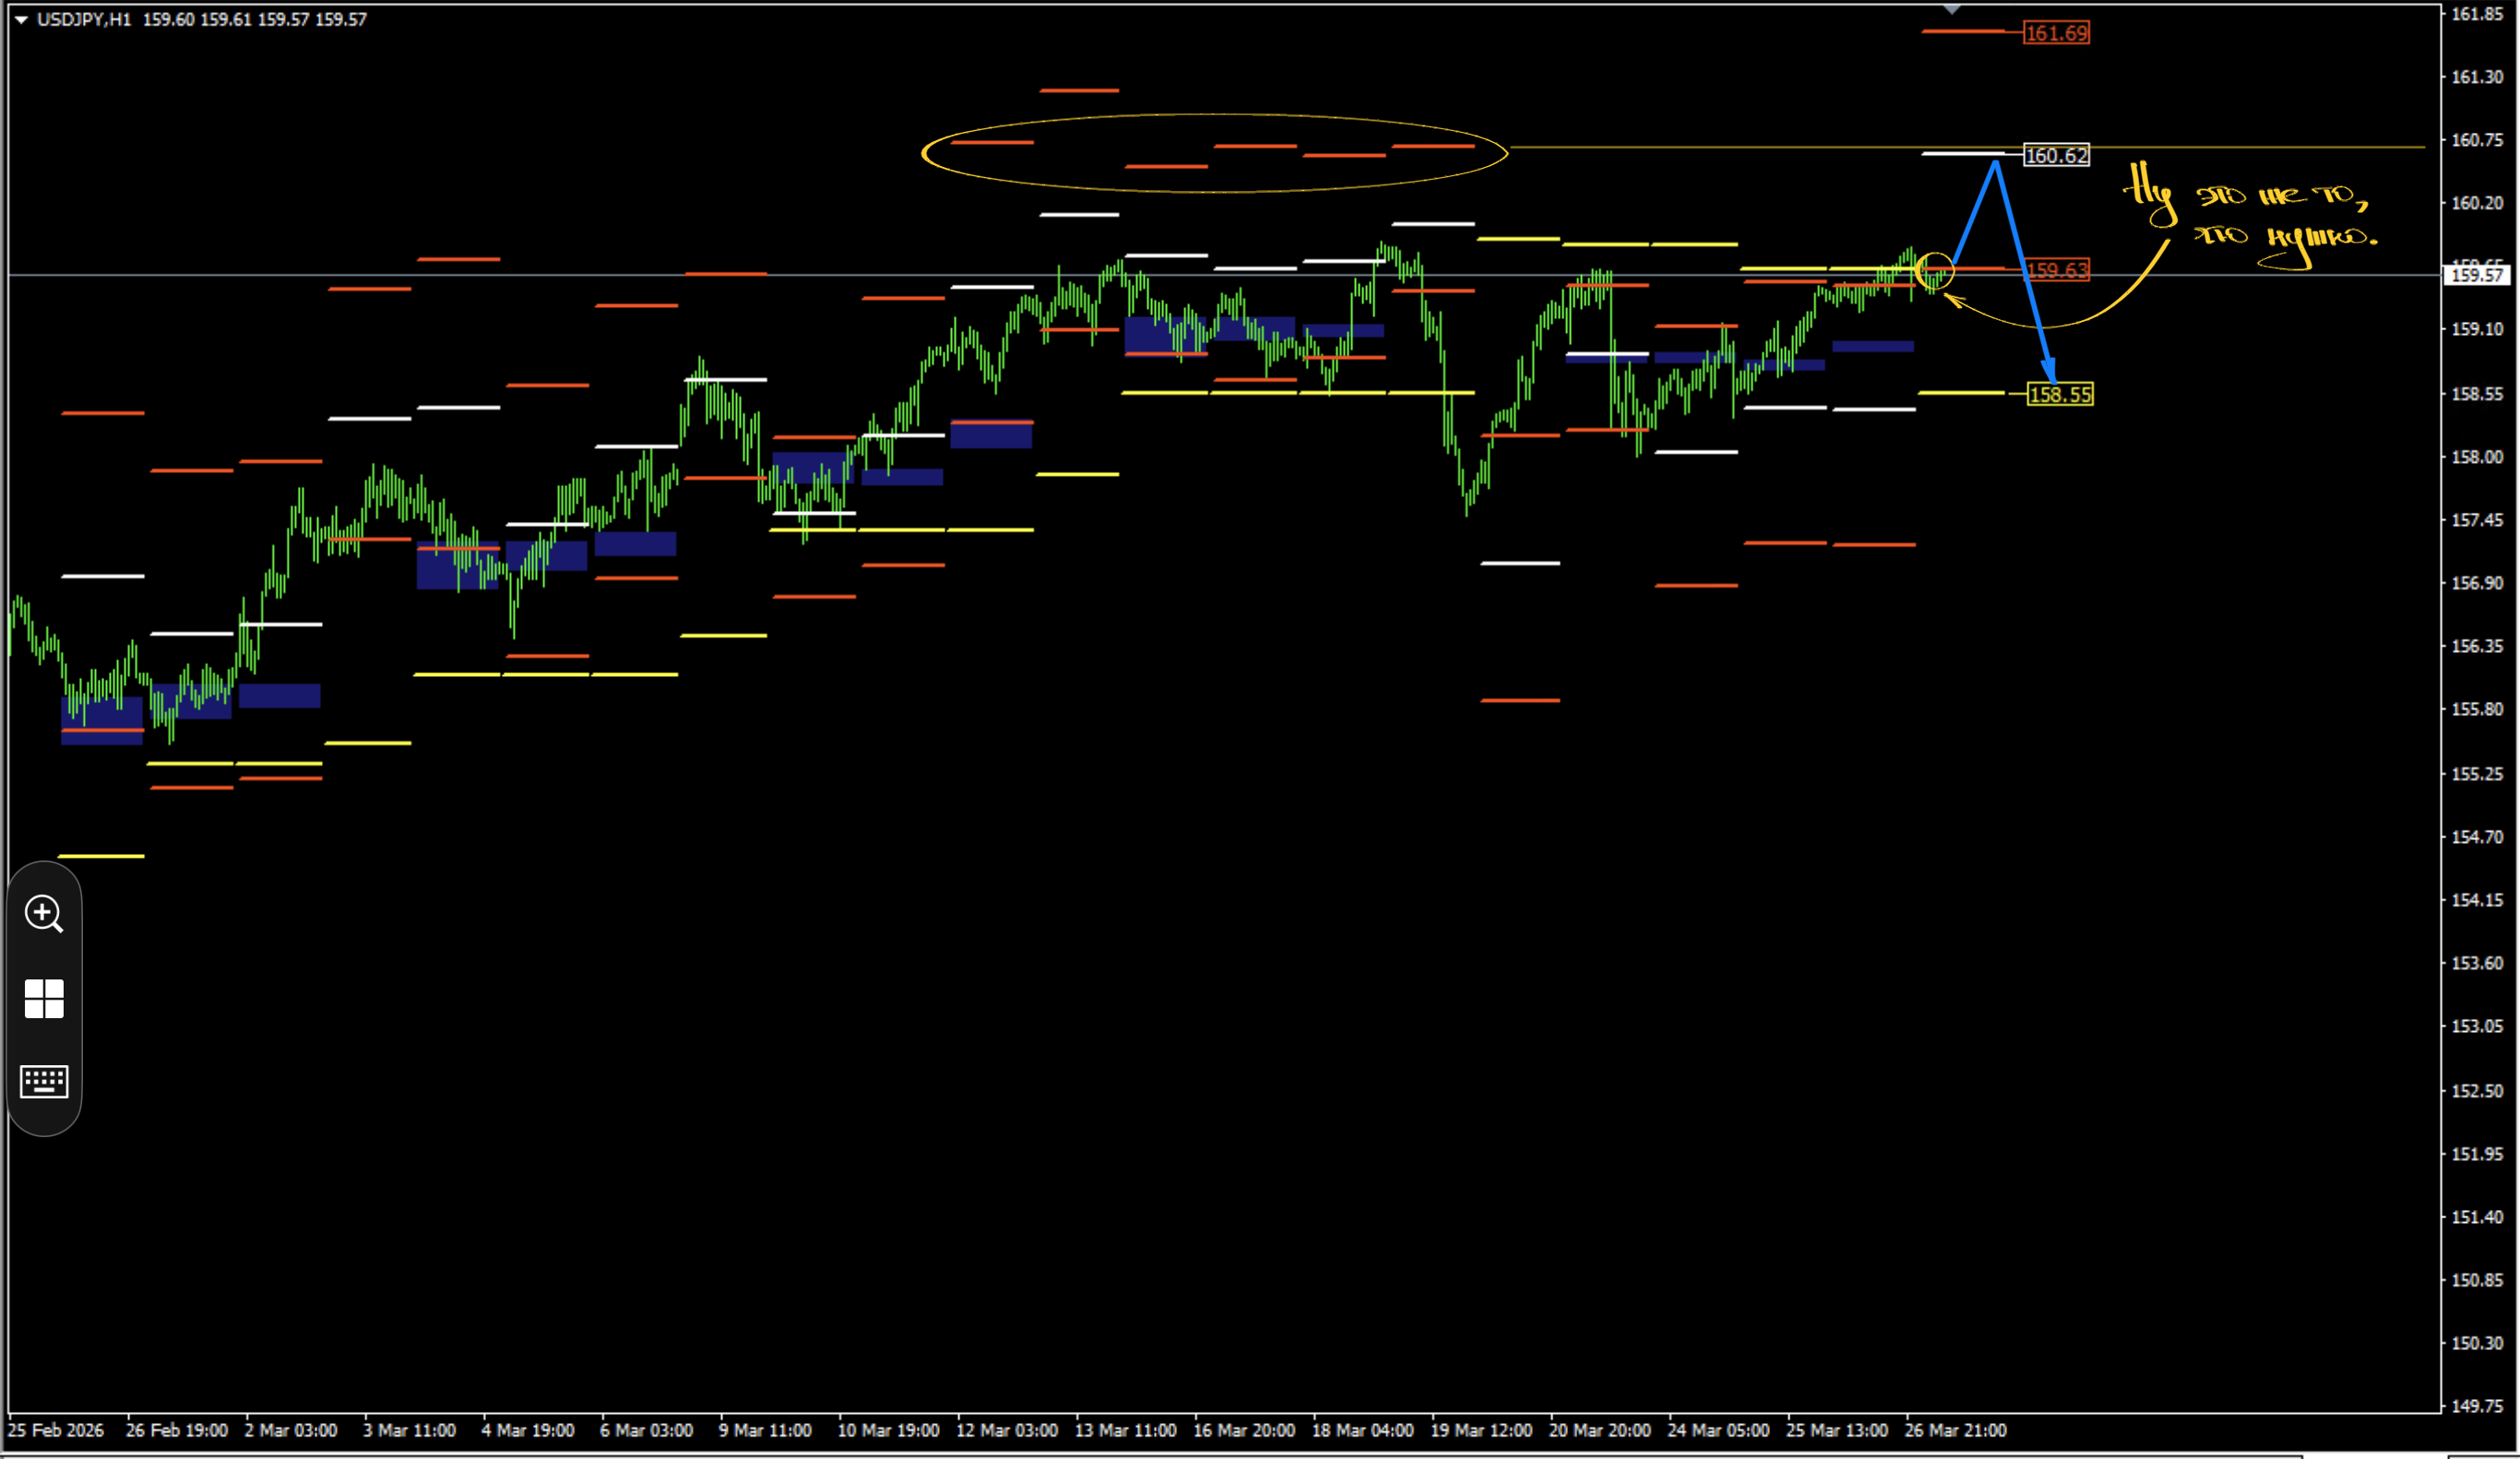This screenshot has width=2520, height=1459.
Task: Click 160.75 on the price axis
Action: pyautogui.click(x=2477, y=140)
